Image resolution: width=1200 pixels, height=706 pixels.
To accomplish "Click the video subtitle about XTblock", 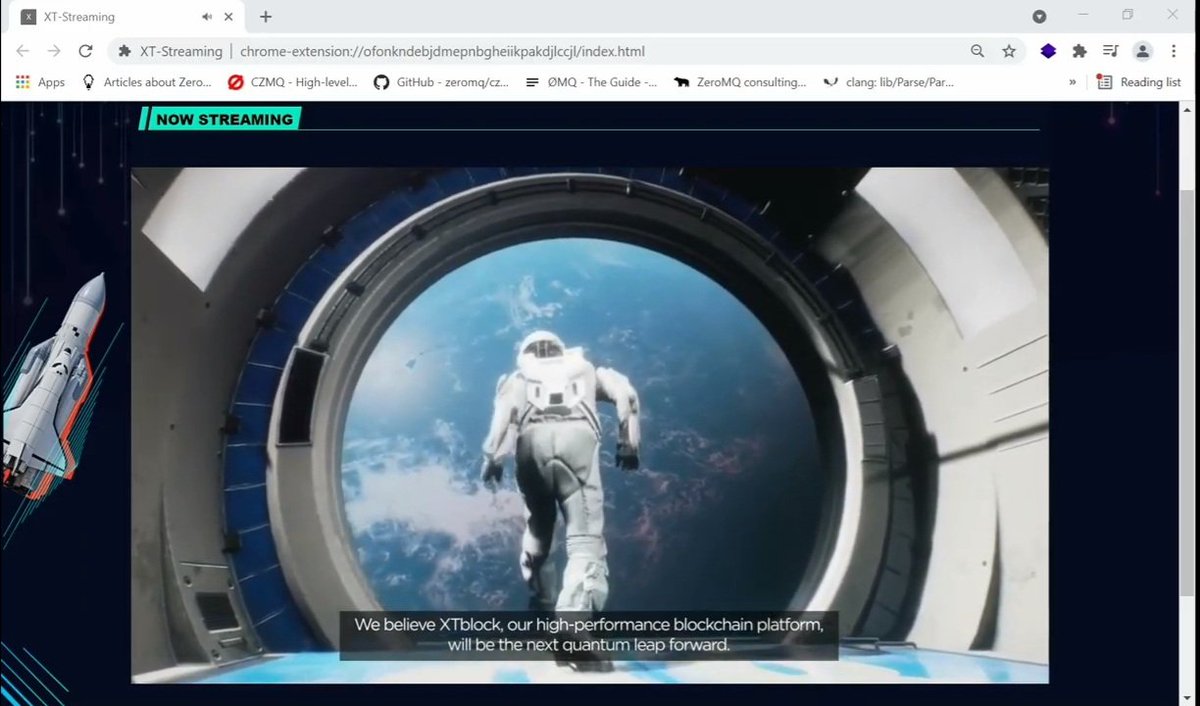I will tap(589, 635).
